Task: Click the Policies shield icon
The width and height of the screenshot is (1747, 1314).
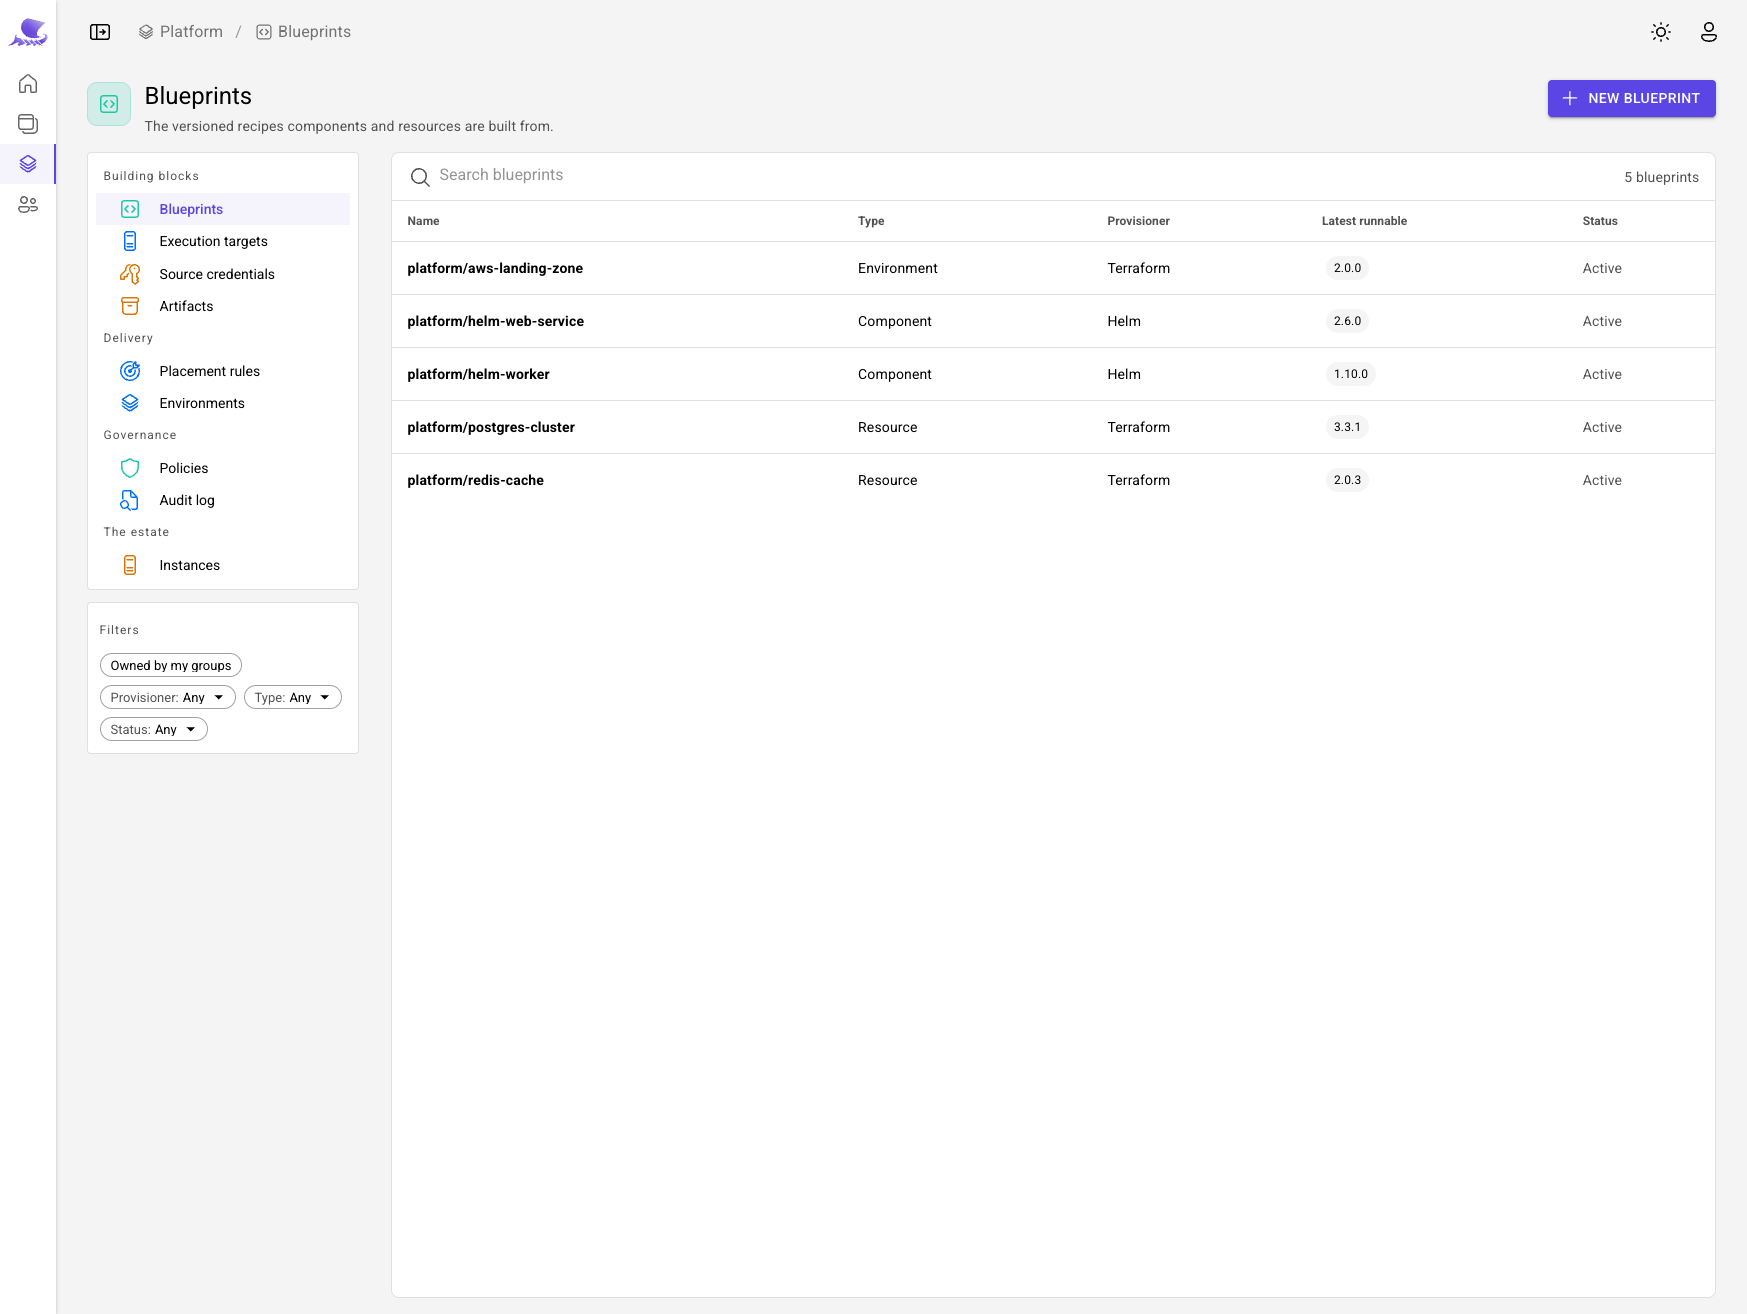Action: [x=130, y=468]
